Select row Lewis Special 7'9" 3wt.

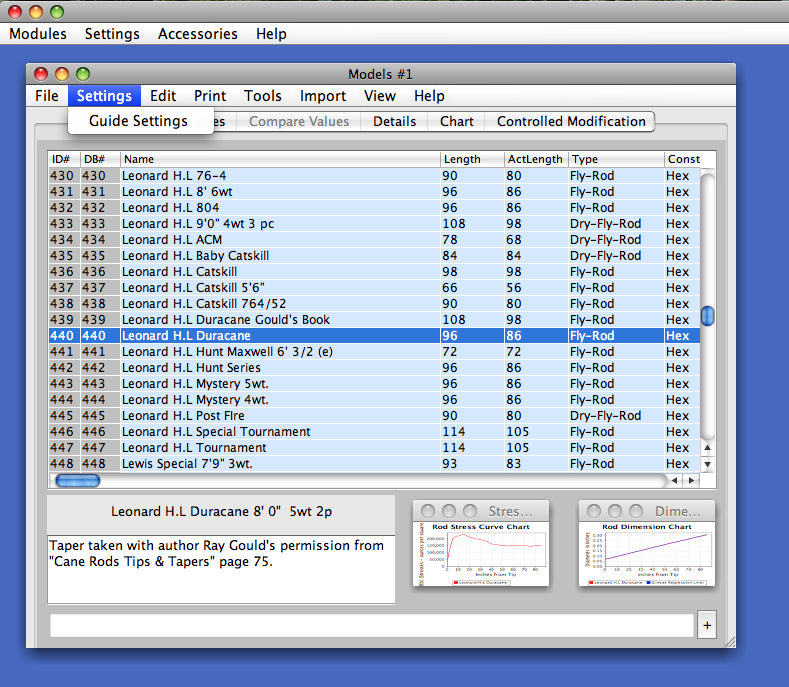click(x=374, y=464)
